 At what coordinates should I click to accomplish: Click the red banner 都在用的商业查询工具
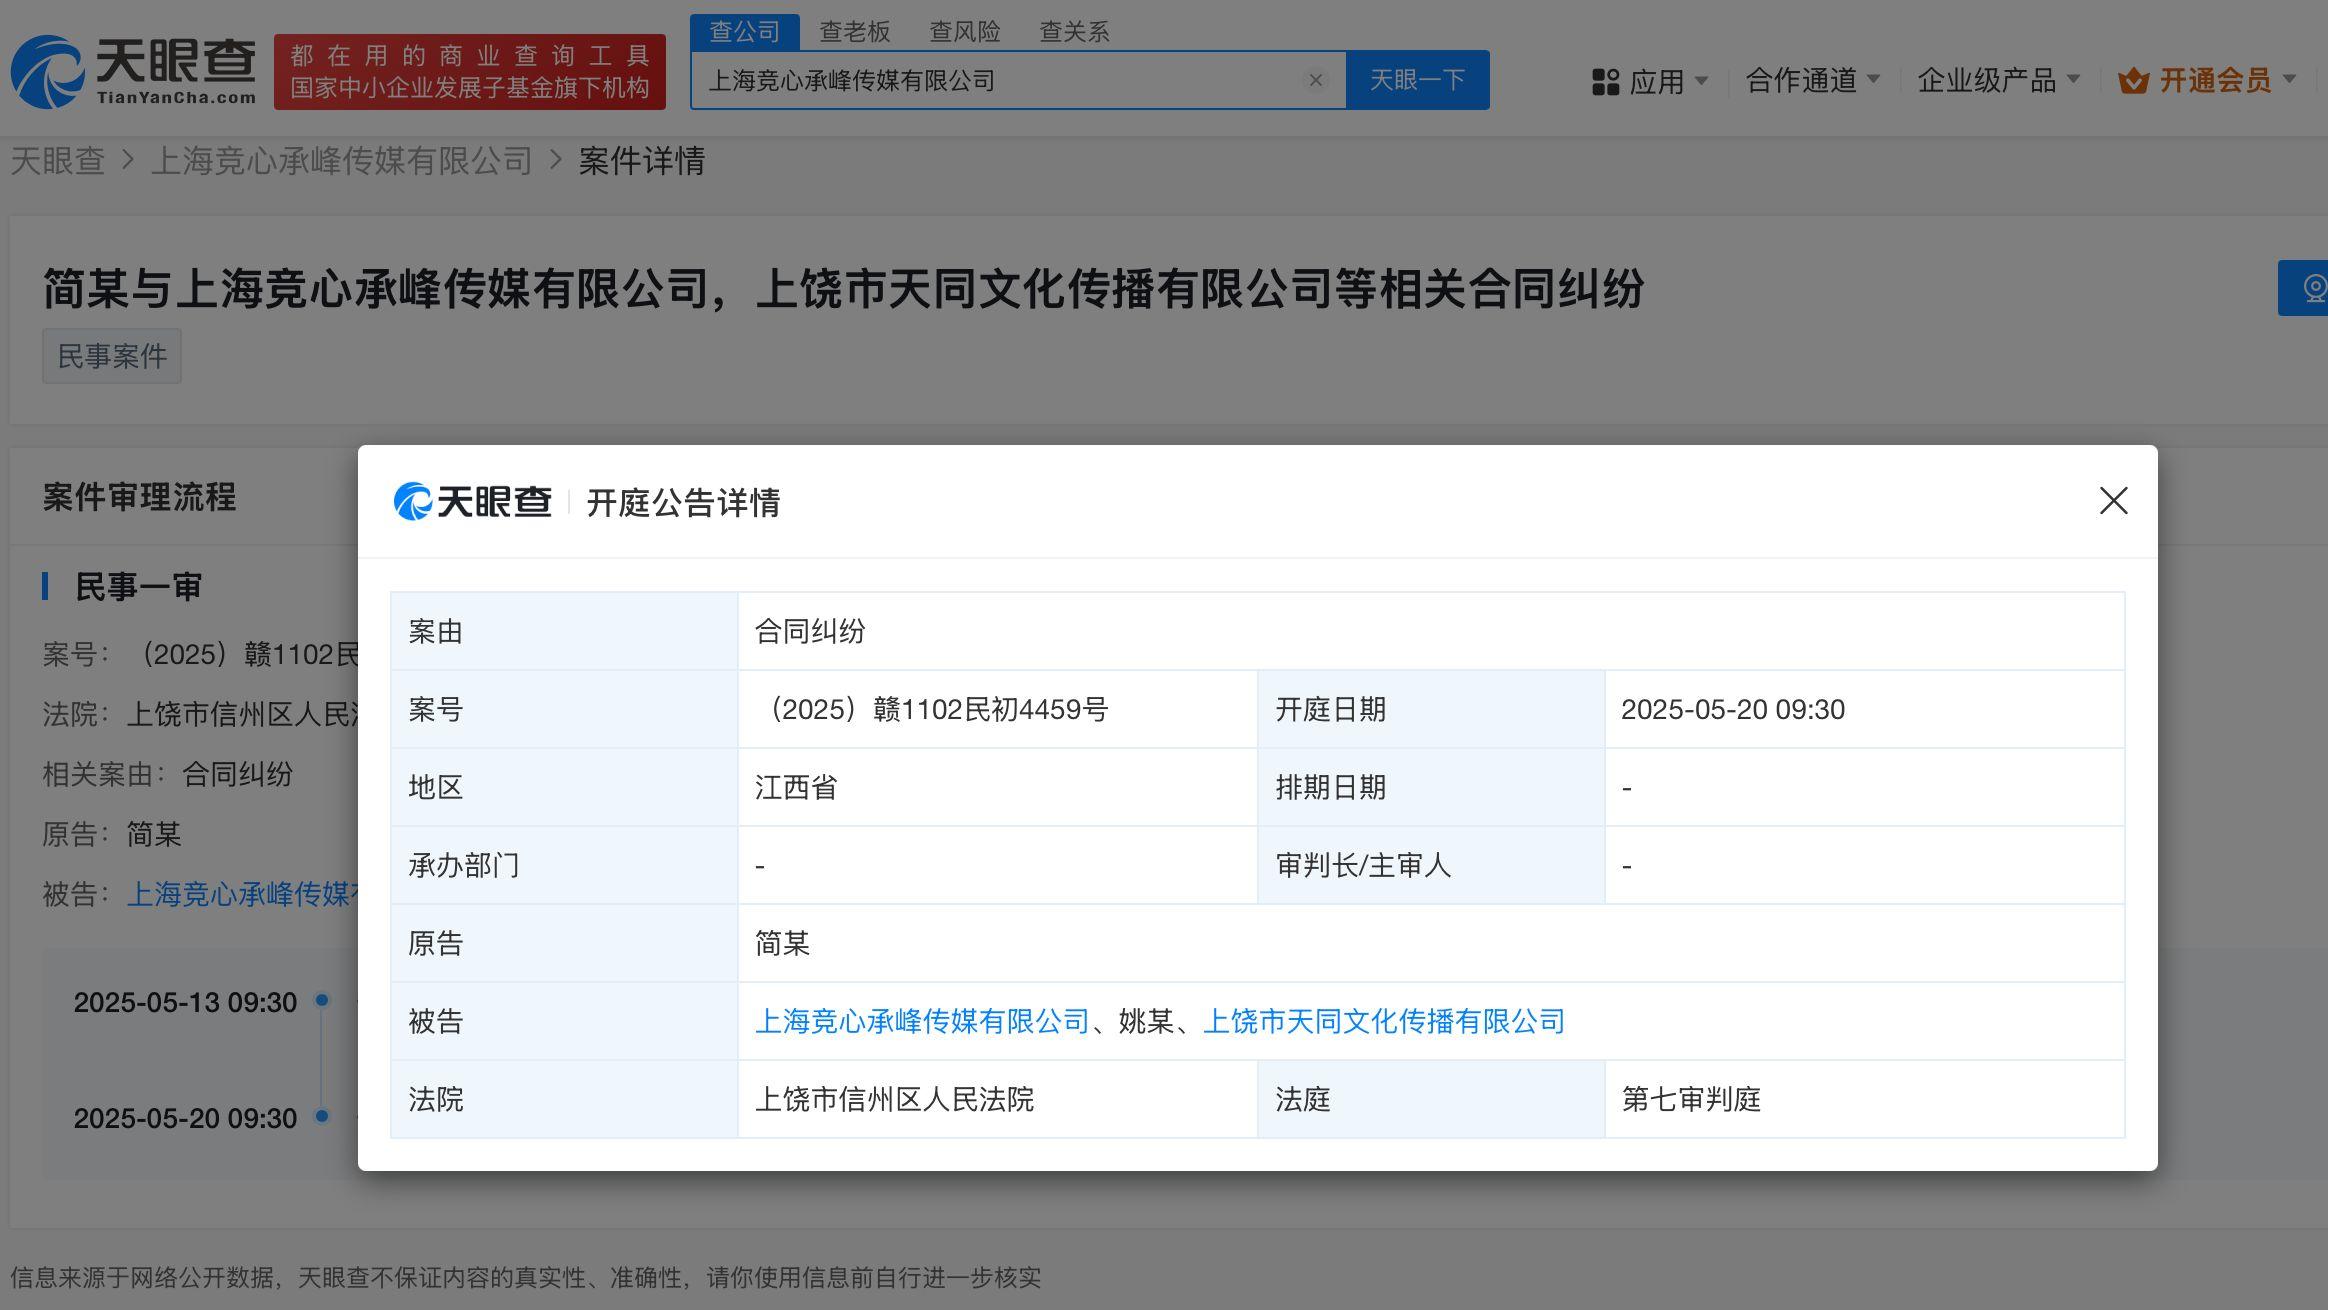470,72
